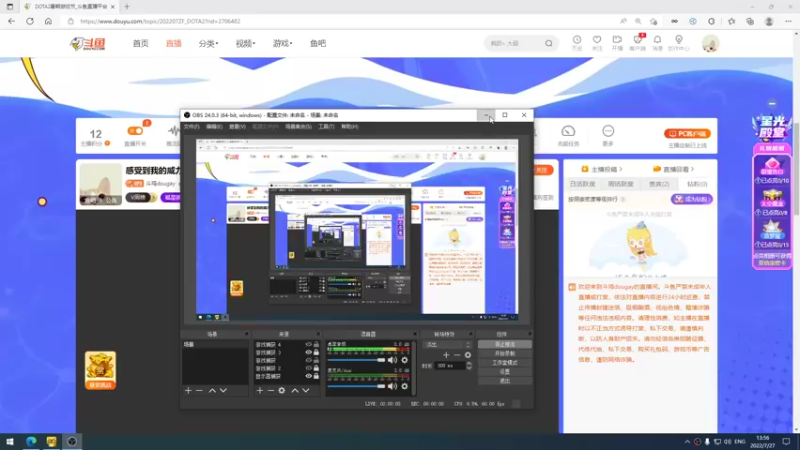Open the Douyu user avatar
Viewport: 800px width, 450px height.
click(x=710, y=43)
